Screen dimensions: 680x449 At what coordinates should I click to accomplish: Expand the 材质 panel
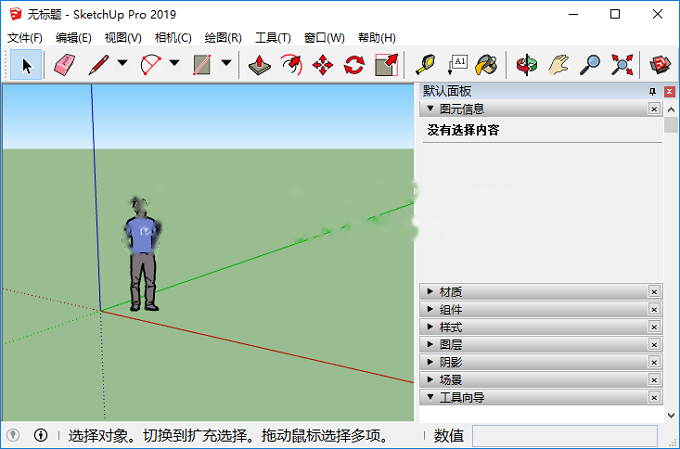pyautogui.click(x=430, y=292)
